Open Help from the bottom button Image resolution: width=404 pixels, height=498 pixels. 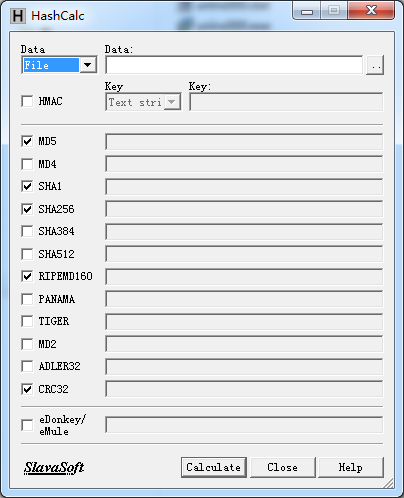(351, 467)
